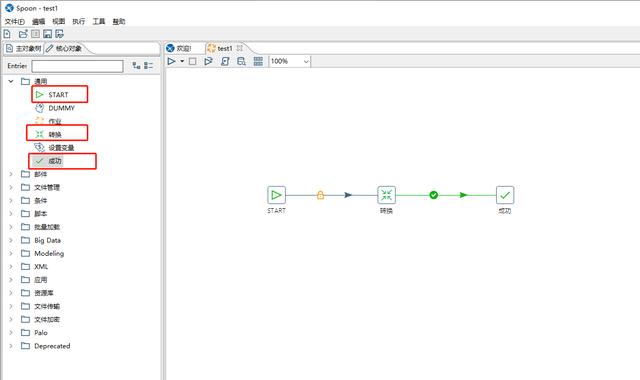Screen dimensions: 640x380
Task: Select the 成功 entry in the tree
Action: pyautogui.click(x=55, y=161)
